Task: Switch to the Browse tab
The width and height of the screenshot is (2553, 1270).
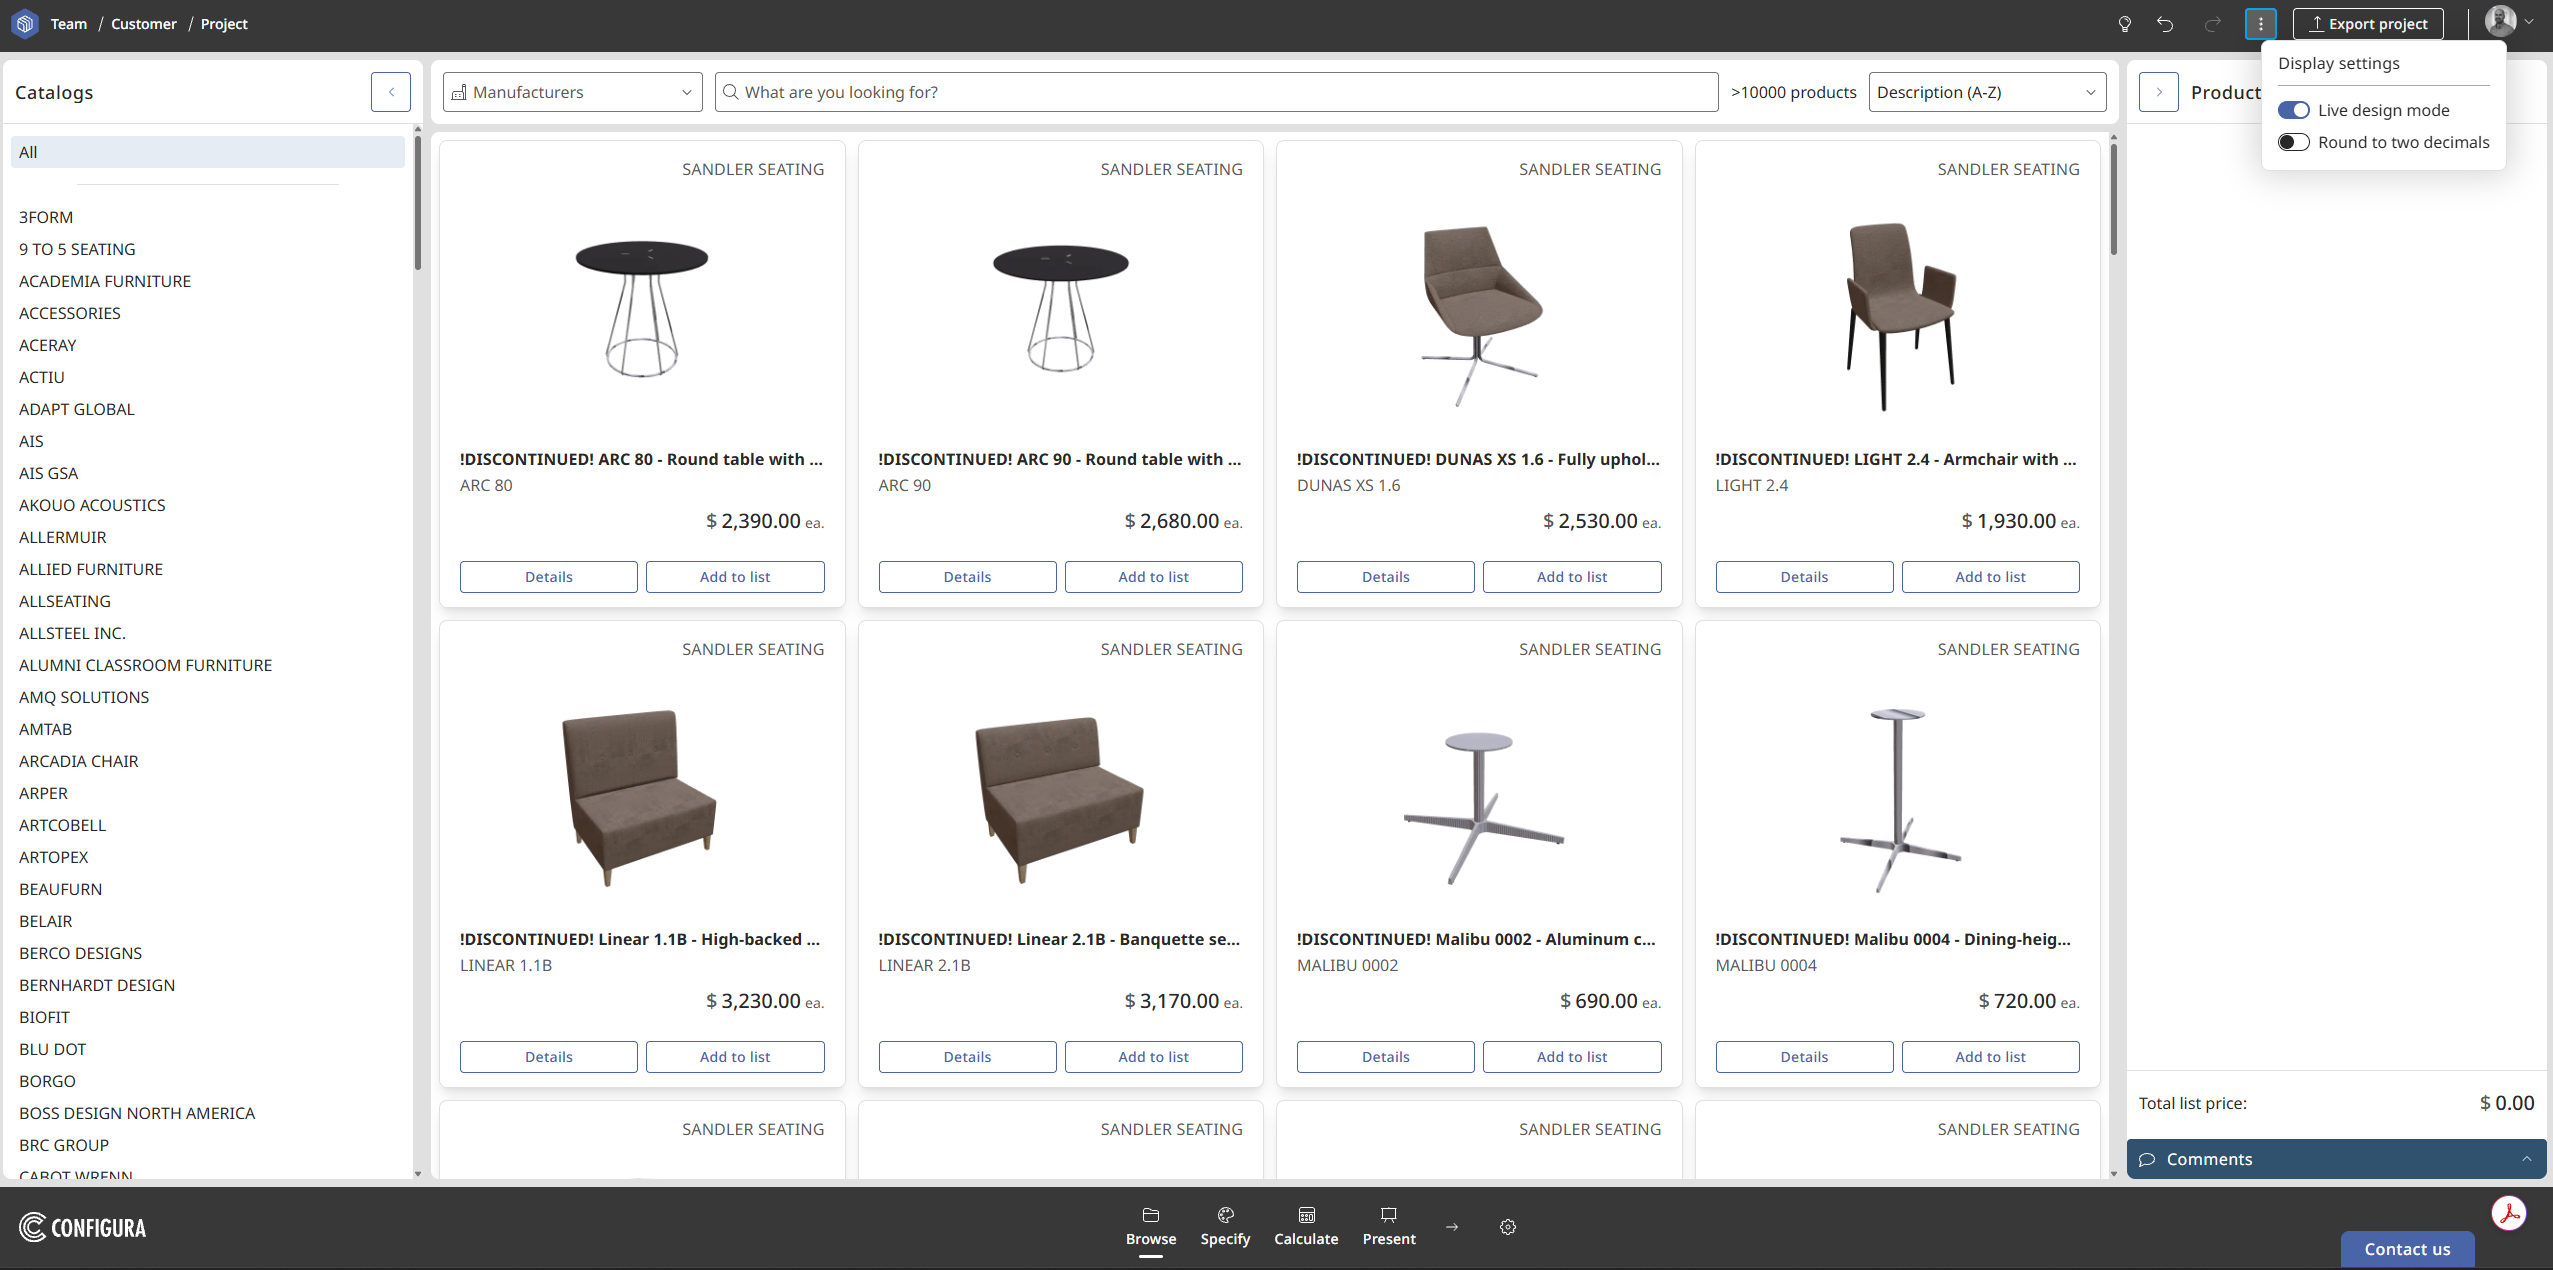Action: coord(1151,1227)
